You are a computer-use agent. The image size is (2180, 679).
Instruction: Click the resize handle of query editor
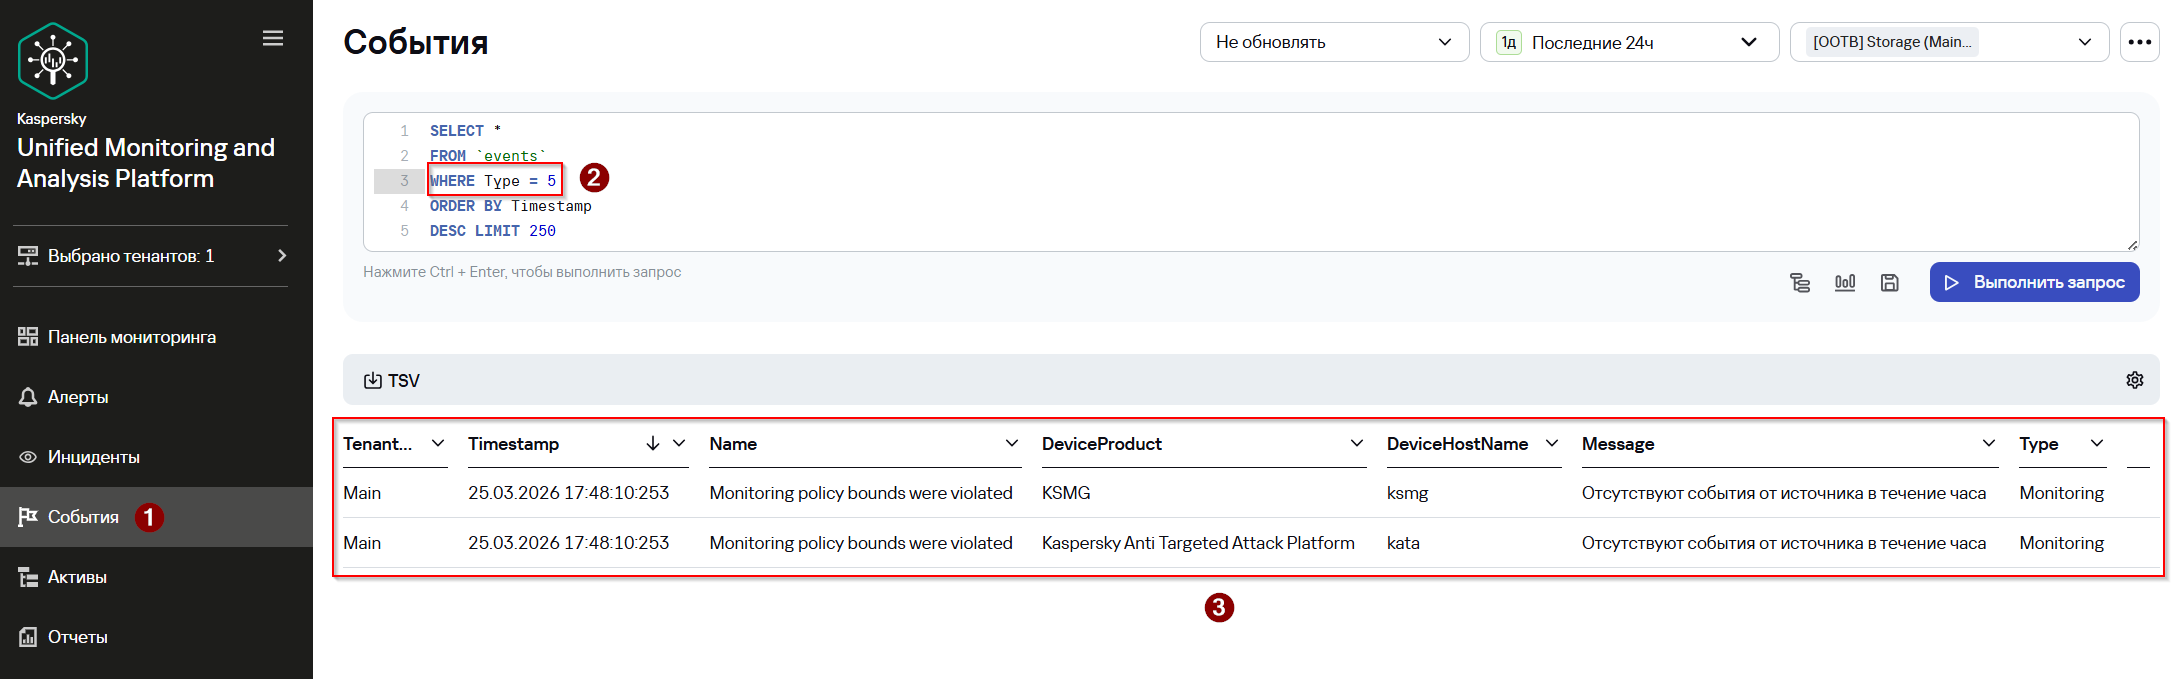2132,244
